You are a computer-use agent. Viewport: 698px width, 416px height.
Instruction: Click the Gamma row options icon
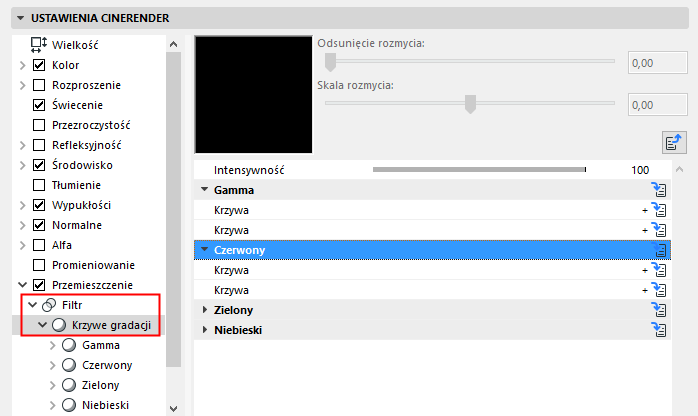tap(659, 190)
